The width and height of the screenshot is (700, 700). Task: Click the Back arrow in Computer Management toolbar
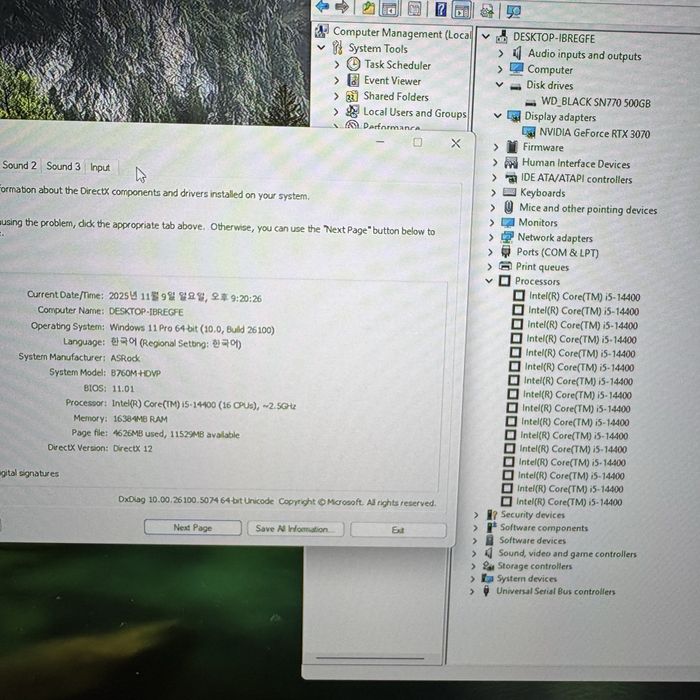[322, 6]
